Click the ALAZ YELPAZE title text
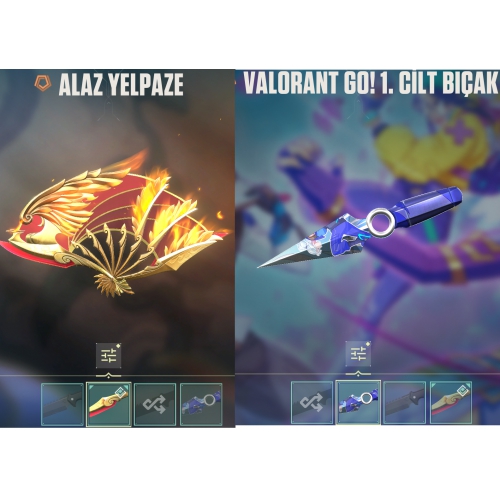 (121, 85)
